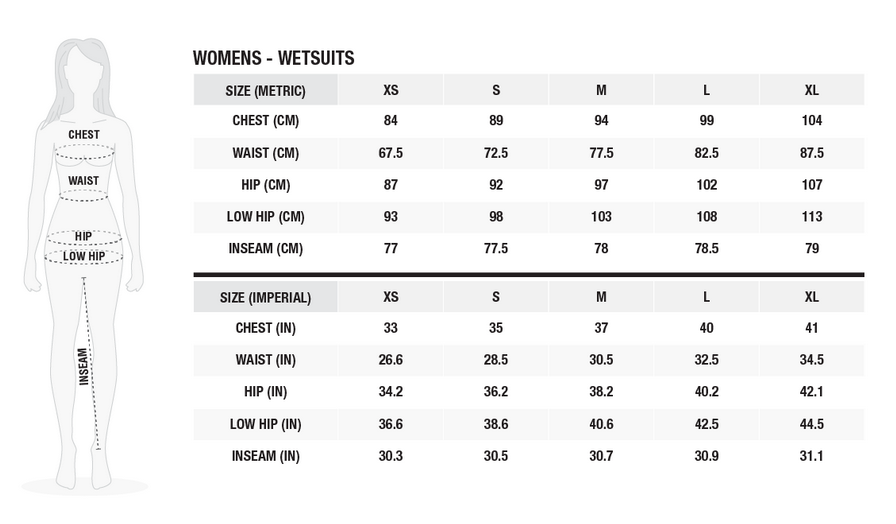
Task: Click the WAIST label on the body figure
Action: (84, 181)
